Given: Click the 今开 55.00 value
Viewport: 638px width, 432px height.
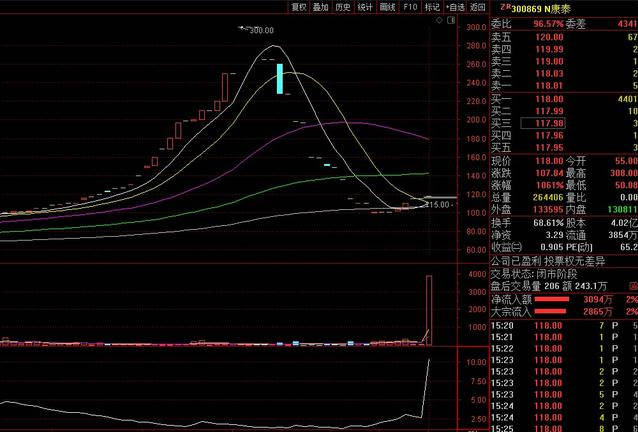Looking at the screenshot, I should (x=626, y=161).
